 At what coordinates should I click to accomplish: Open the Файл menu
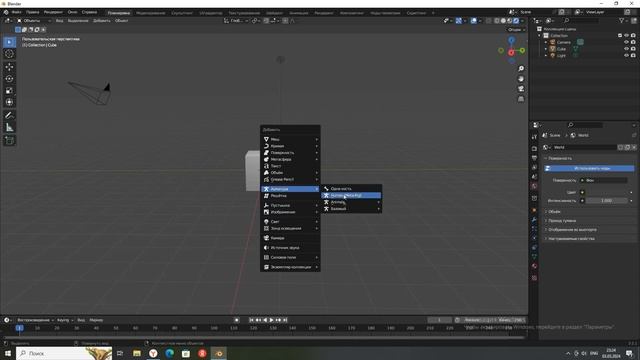click(x=16, y=12)
